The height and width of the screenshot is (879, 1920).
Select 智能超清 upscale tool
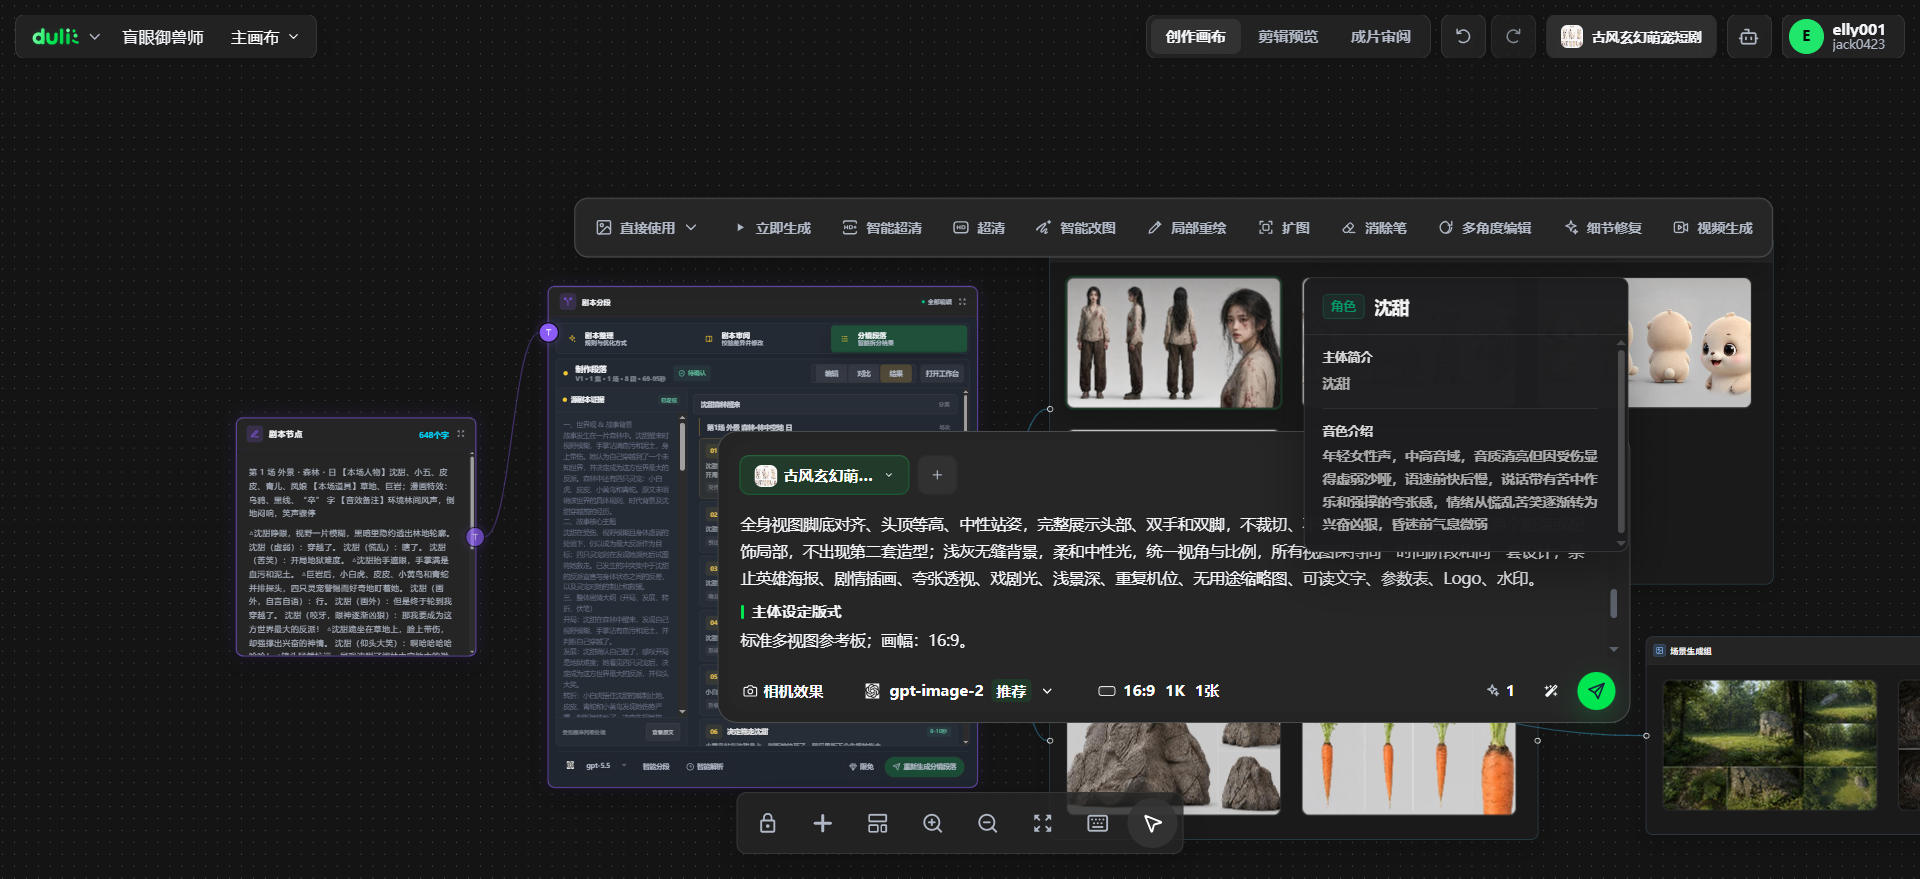pyautogui.click(x=882, y=228)
